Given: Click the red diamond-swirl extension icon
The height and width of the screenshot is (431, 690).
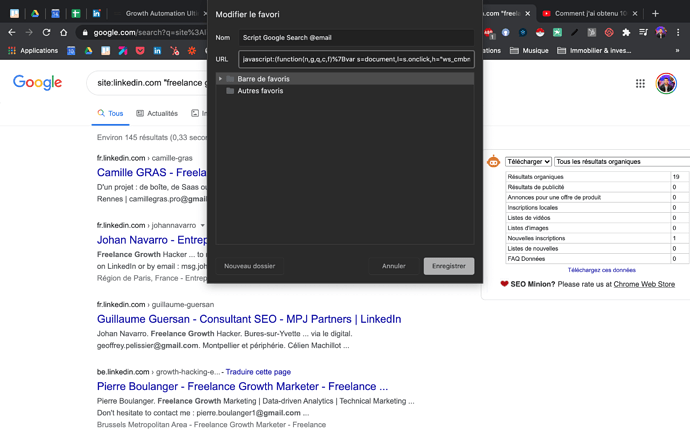Looking at the screenshot, I should tap(609, 32).
